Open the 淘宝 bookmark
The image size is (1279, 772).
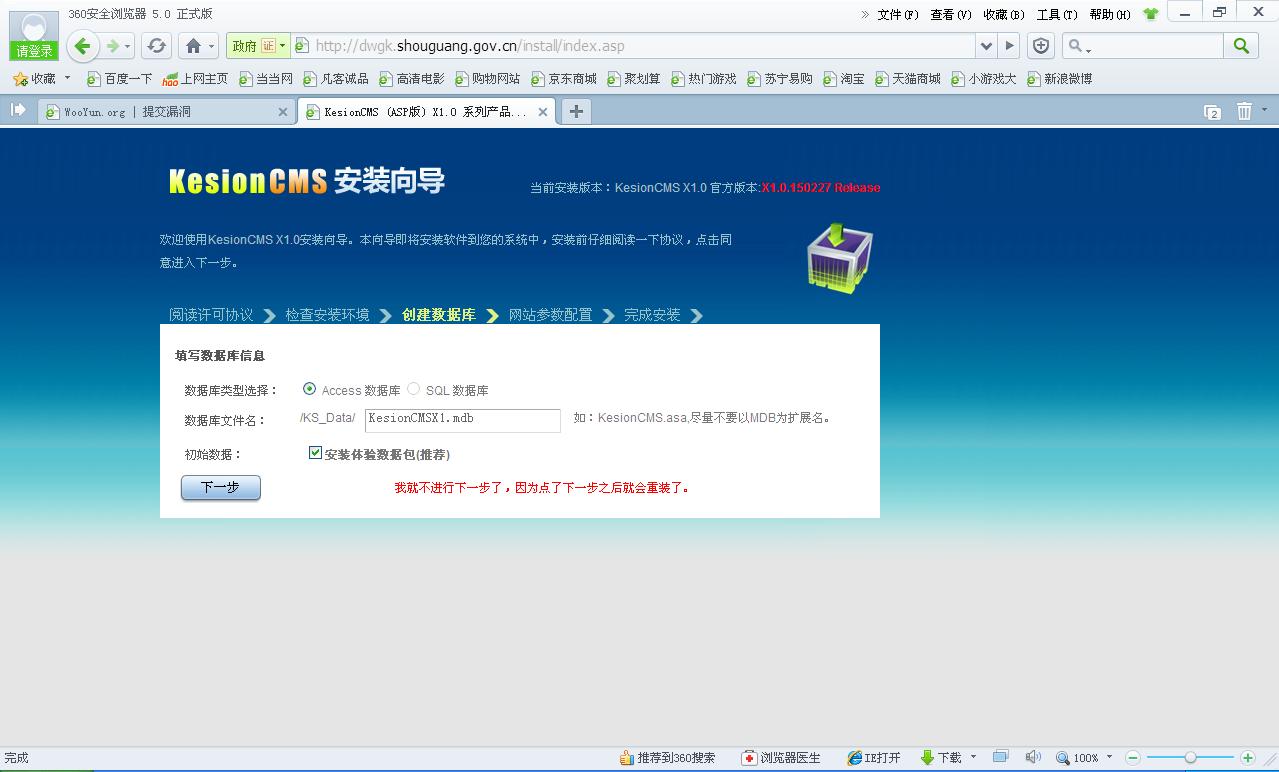[x=844, y=78]
